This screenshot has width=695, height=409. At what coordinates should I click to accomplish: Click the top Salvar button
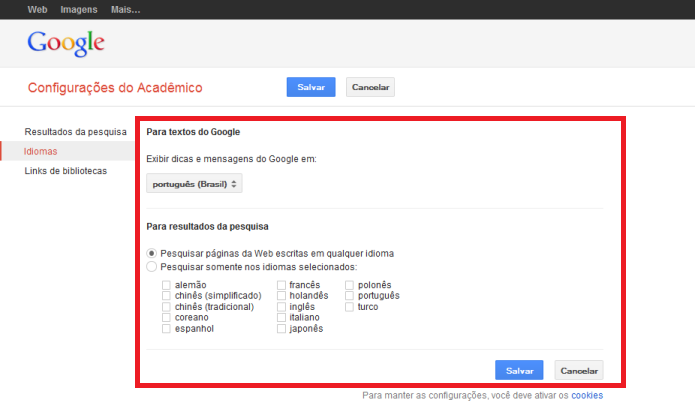(311, 87)
